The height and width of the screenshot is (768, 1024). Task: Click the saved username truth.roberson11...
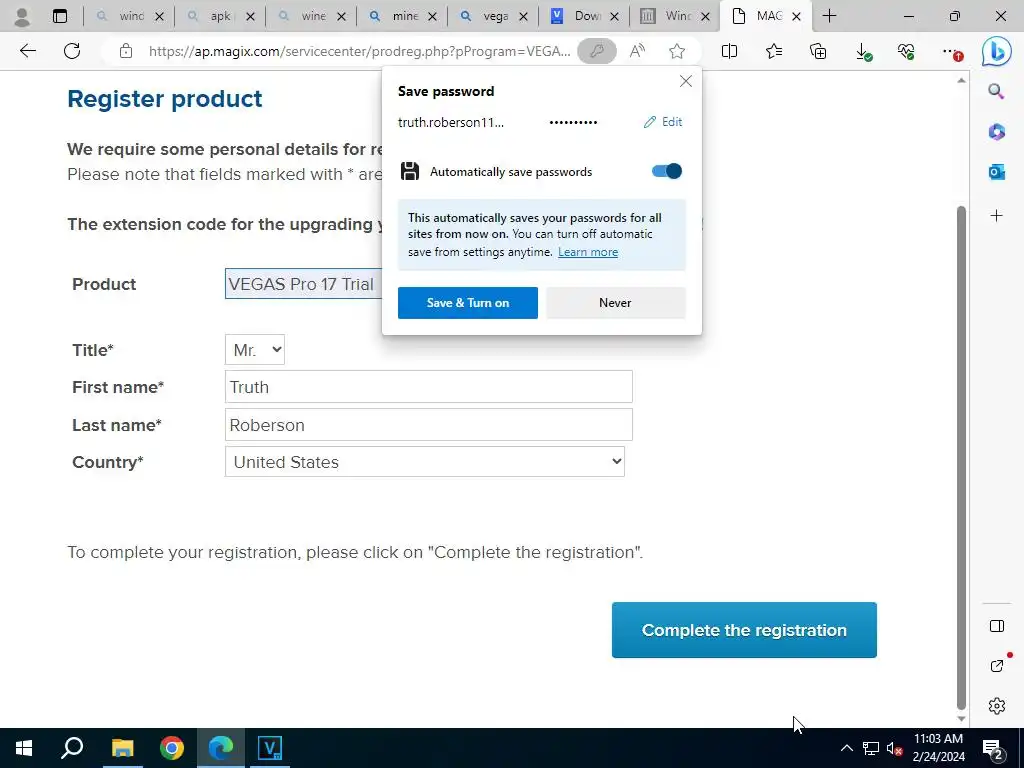451,122
